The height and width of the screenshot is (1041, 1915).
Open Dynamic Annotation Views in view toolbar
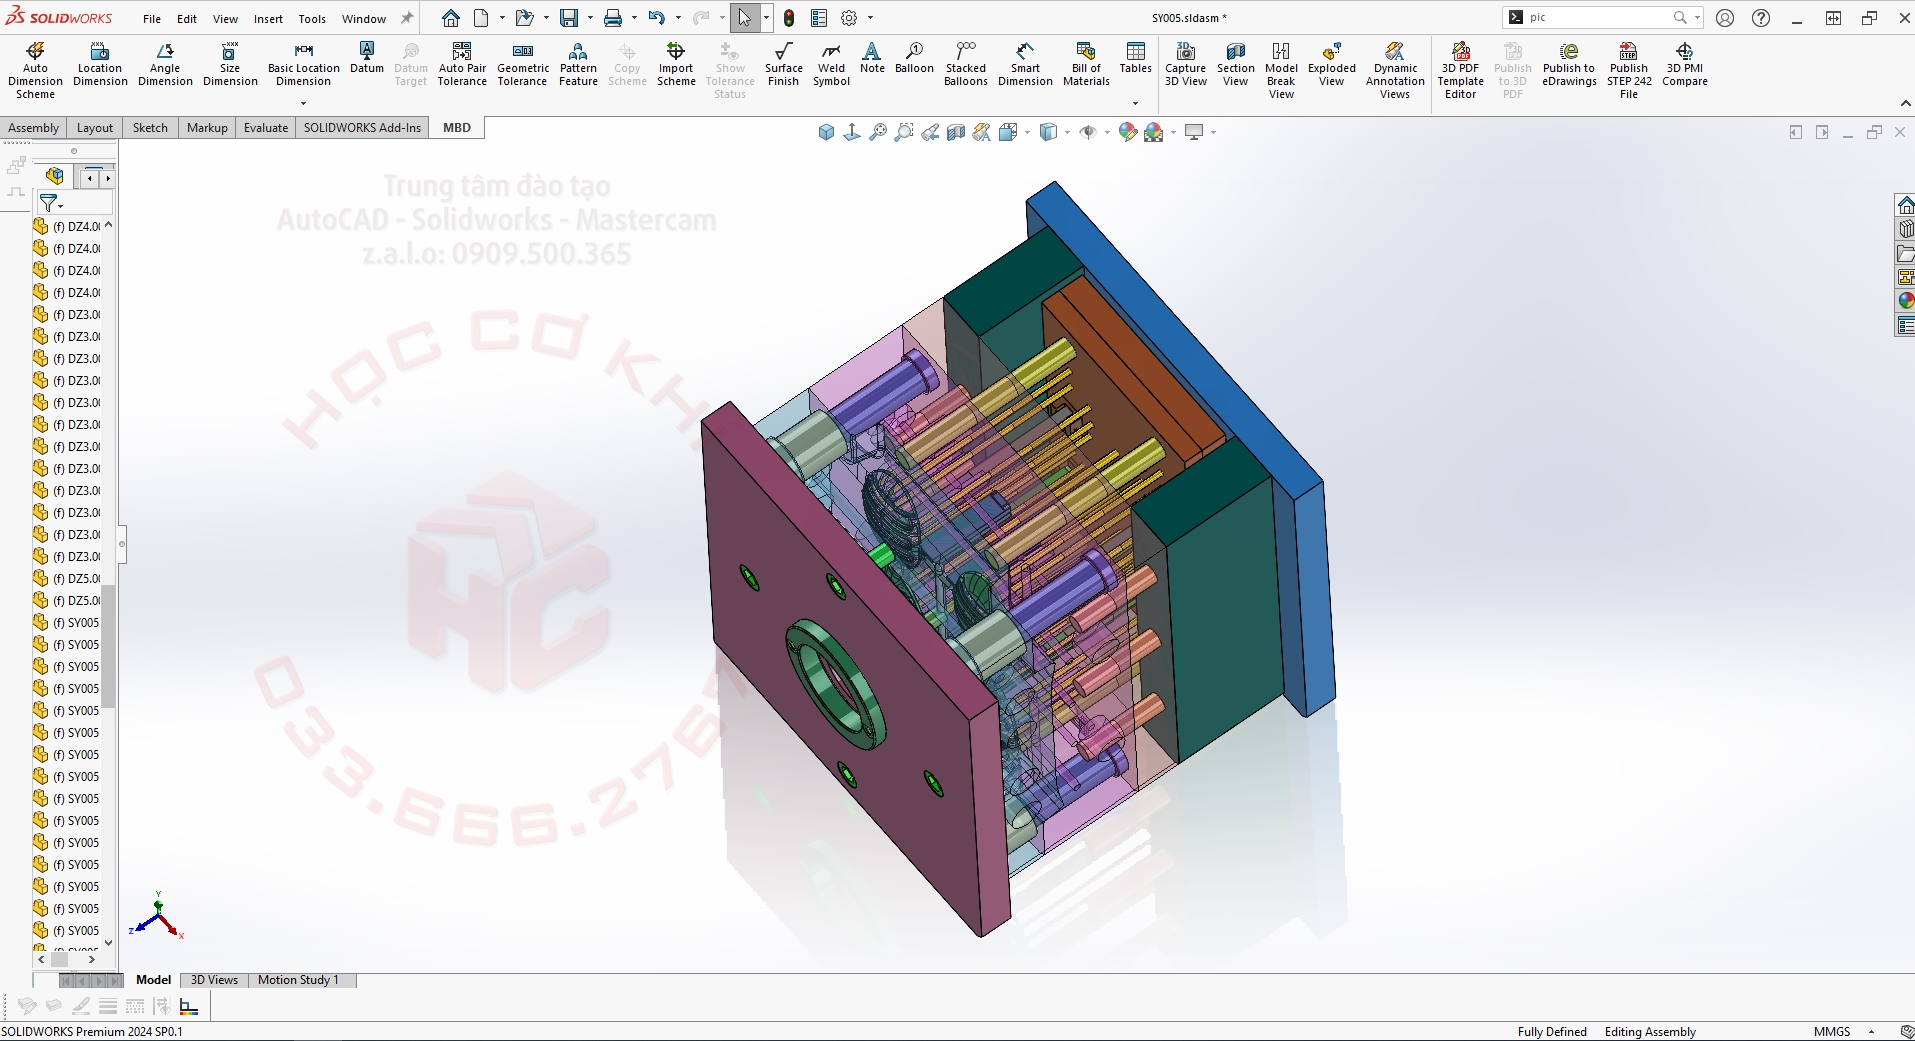pyautogui.click(x=982, y=132)
